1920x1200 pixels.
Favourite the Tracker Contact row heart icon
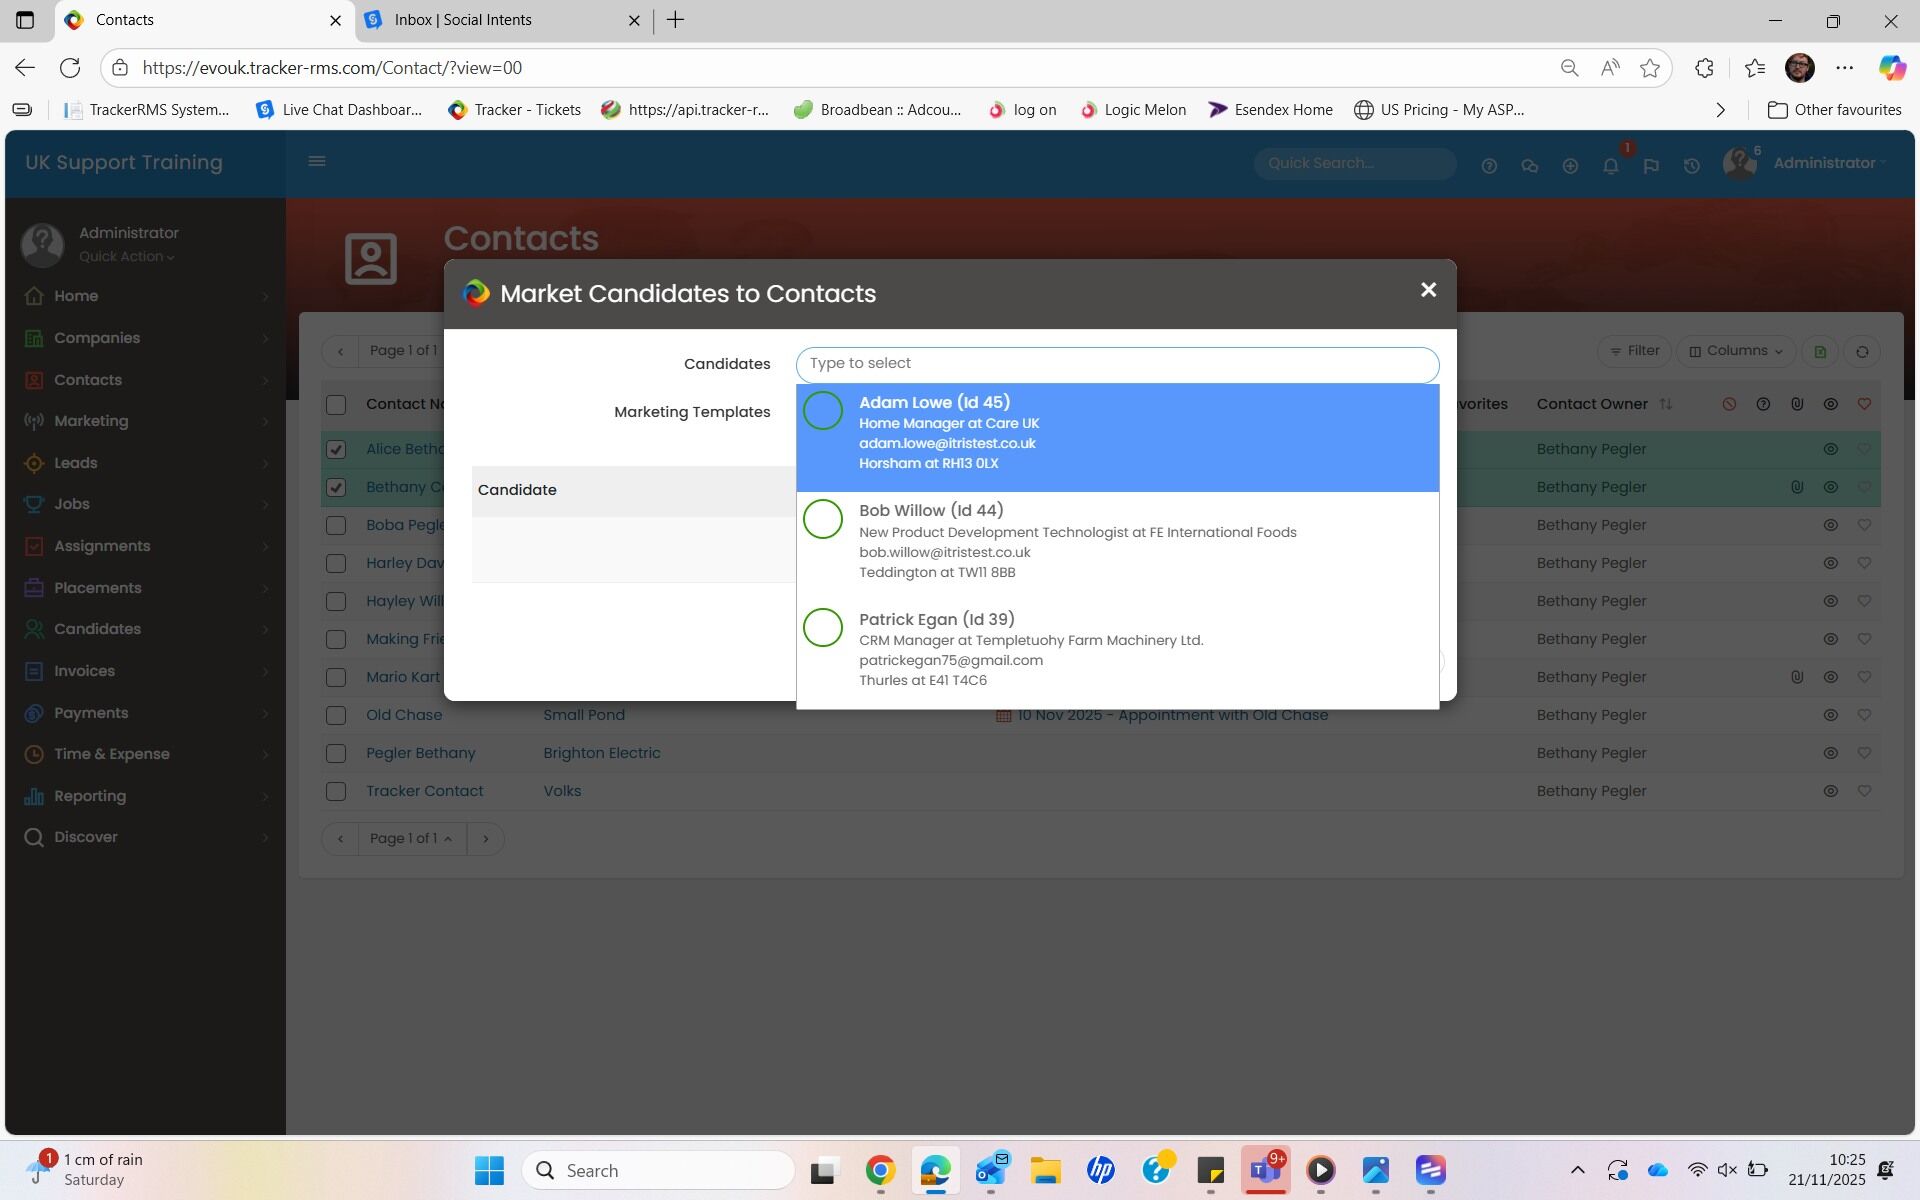pyautogui.click(x=1864, y=791)
